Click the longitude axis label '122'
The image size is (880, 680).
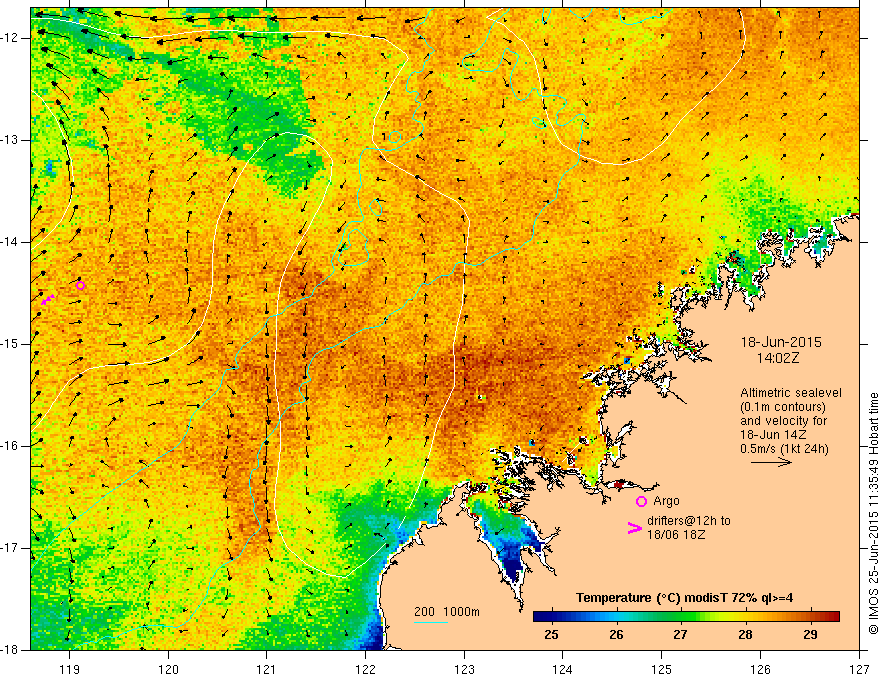(x=365, y=669)
